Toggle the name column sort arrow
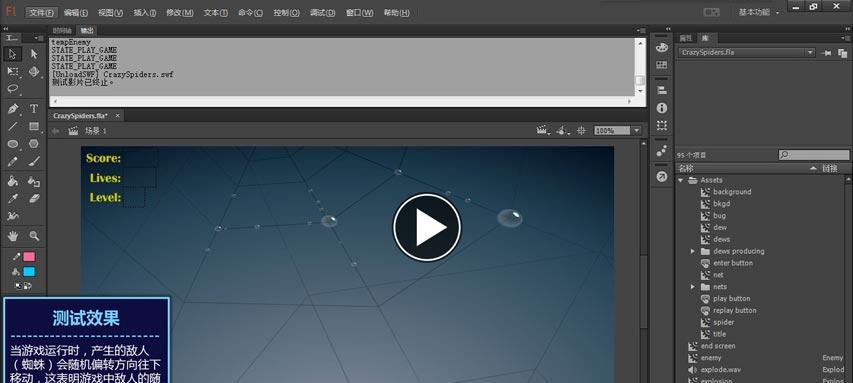The height and width of the screenshot is (383, 853). (x=813, y=169)
